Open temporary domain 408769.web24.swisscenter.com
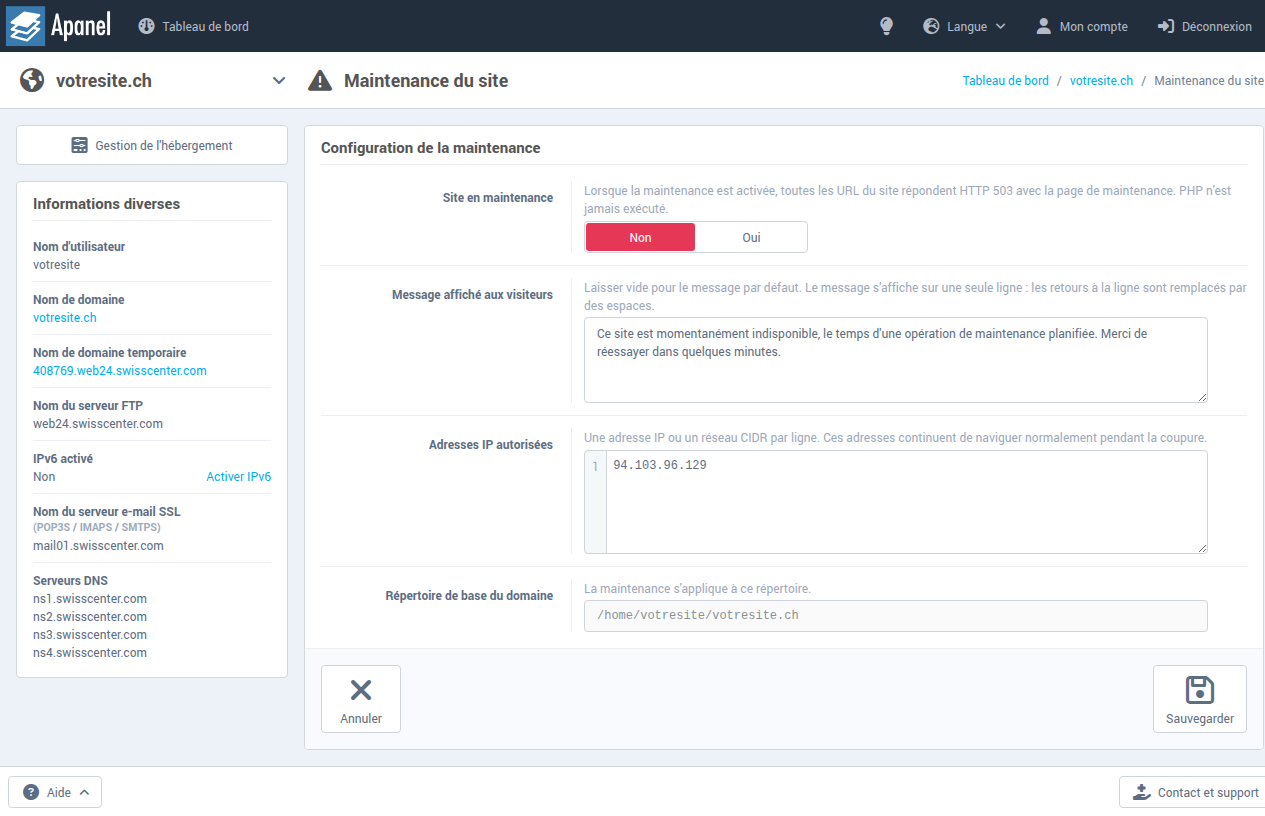The width and height of the screenshot is (1265, 816). click(x=120, y=371)
